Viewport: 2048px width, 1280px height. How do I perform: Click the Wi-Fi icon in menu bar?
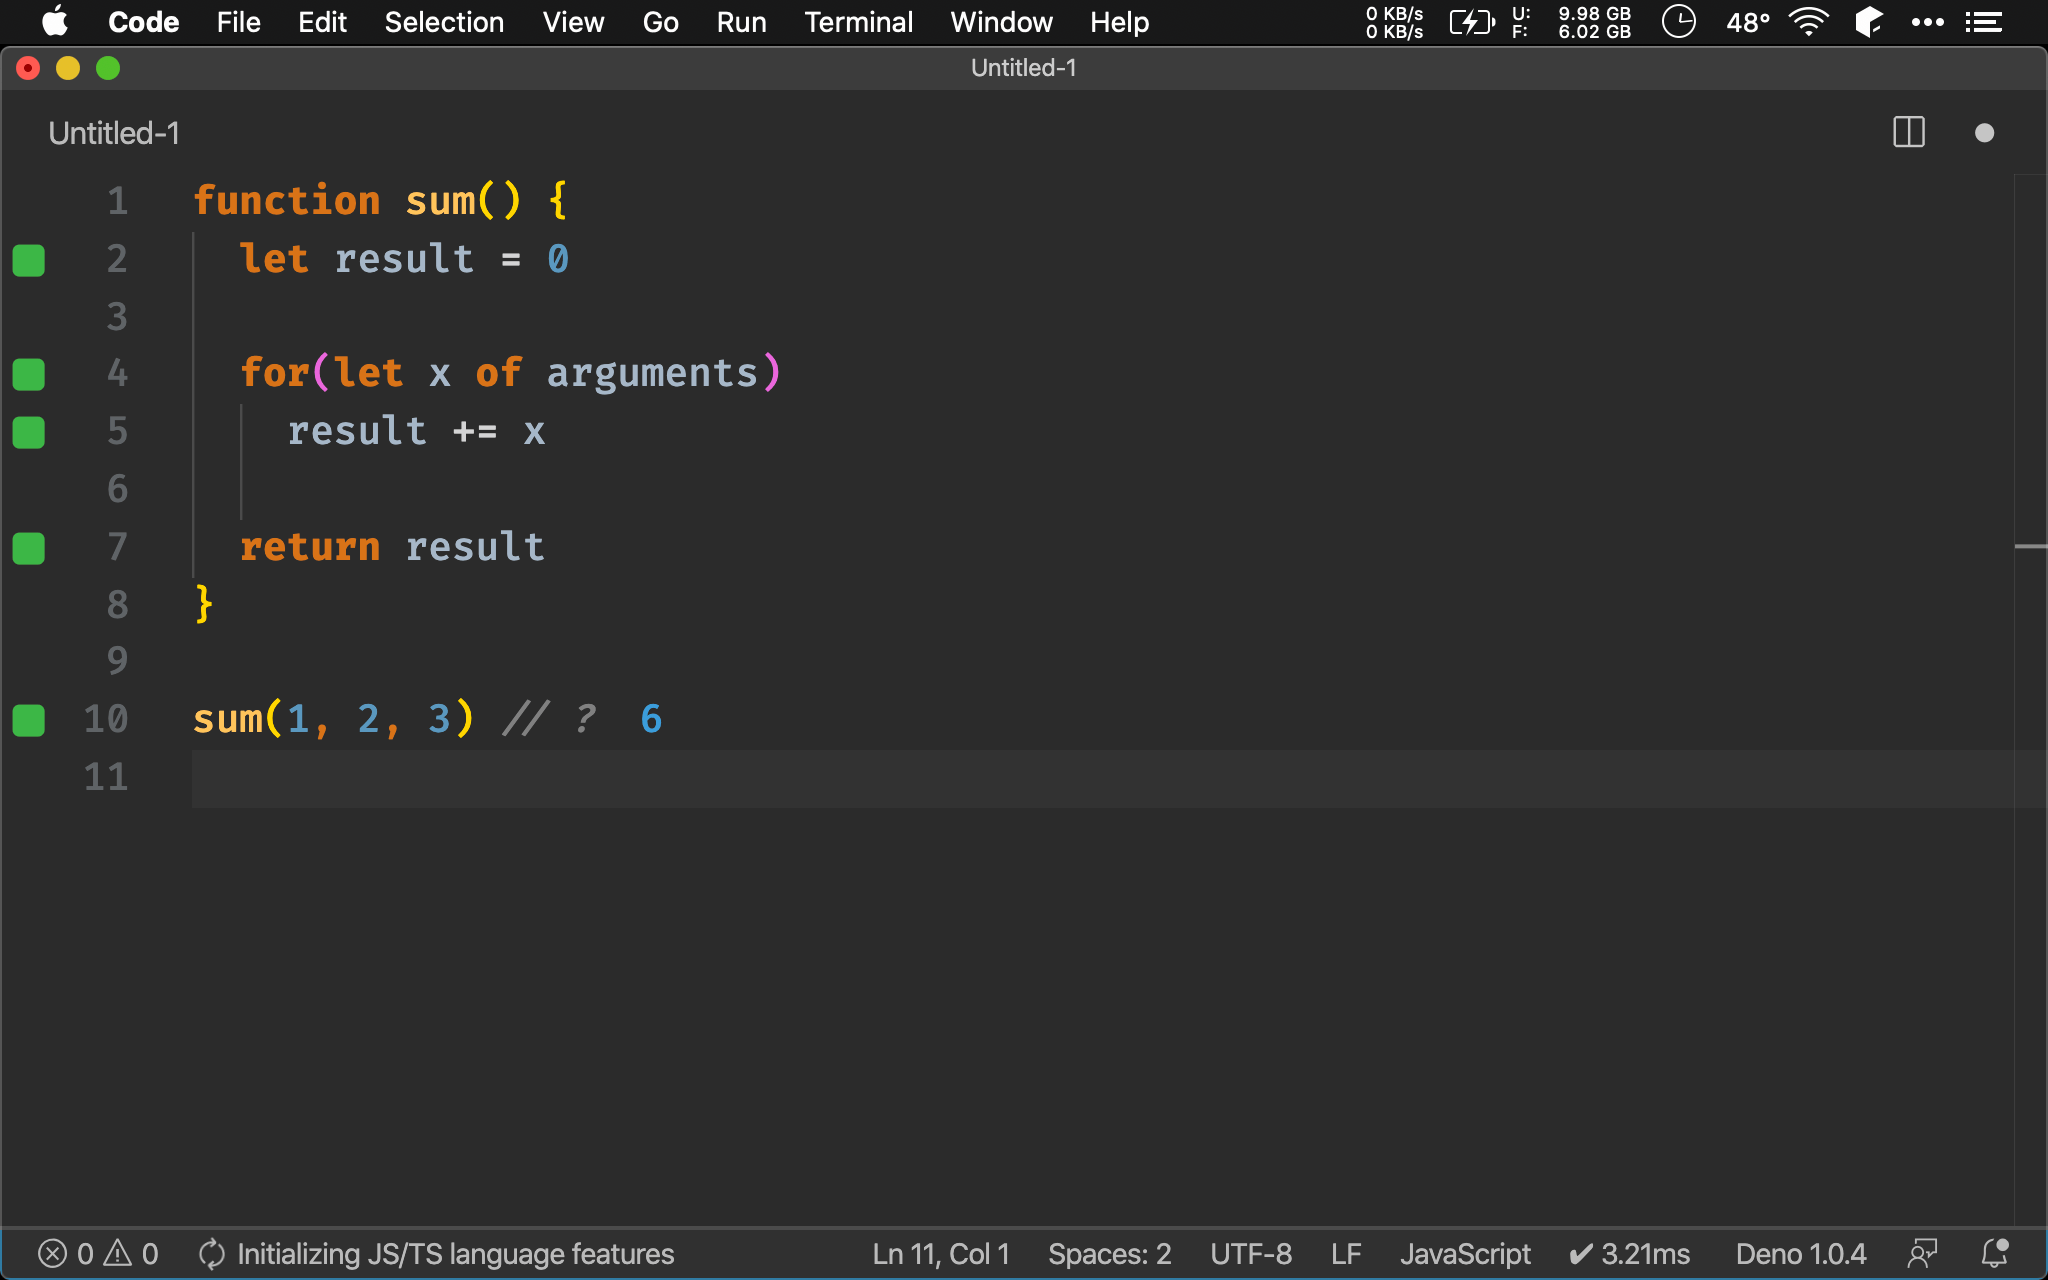(1808, 22)
